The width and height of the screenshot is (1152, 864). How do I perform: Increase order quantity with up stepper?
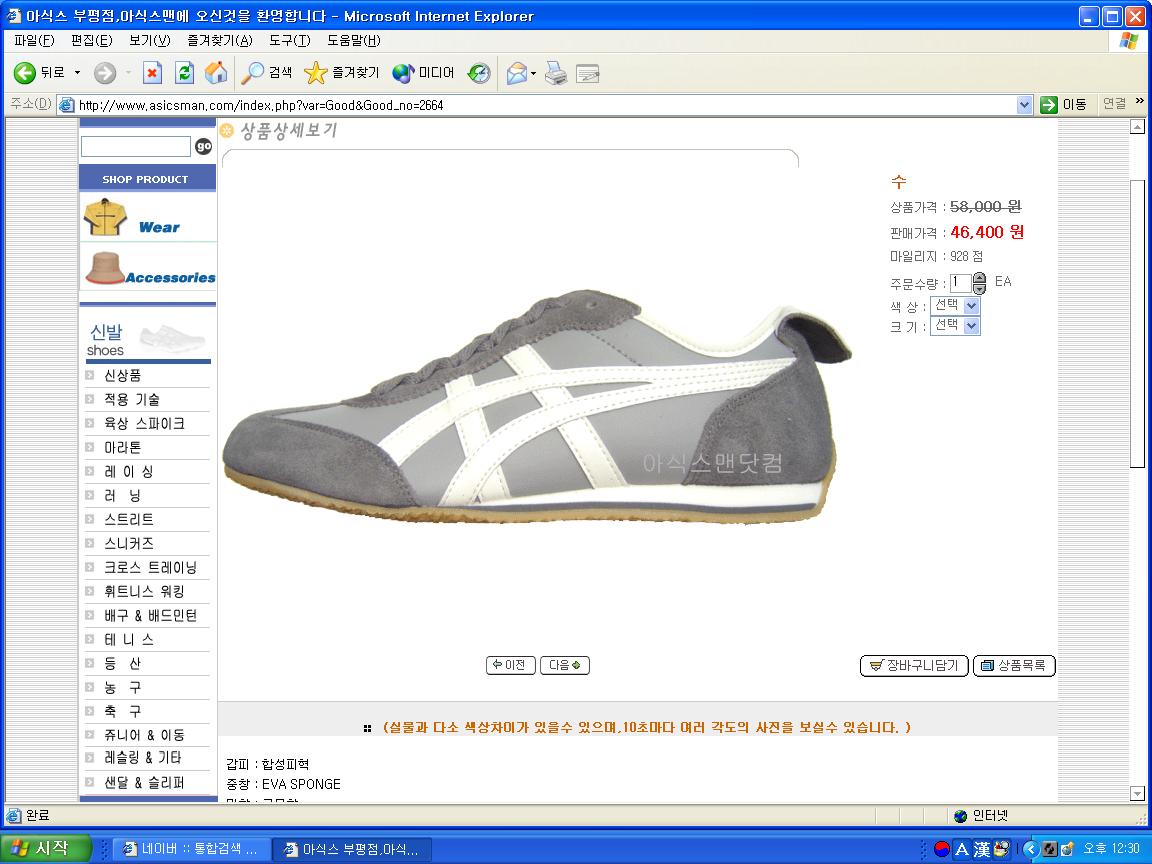click(x=979, y=278)
